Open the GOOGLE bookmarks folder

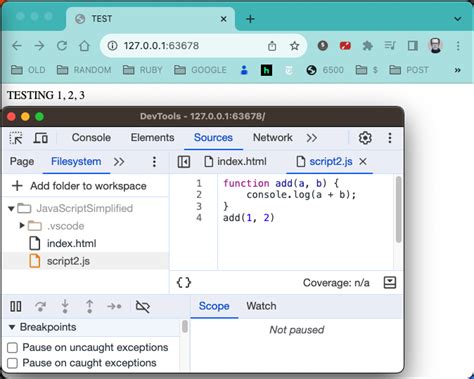click(200, 70)
